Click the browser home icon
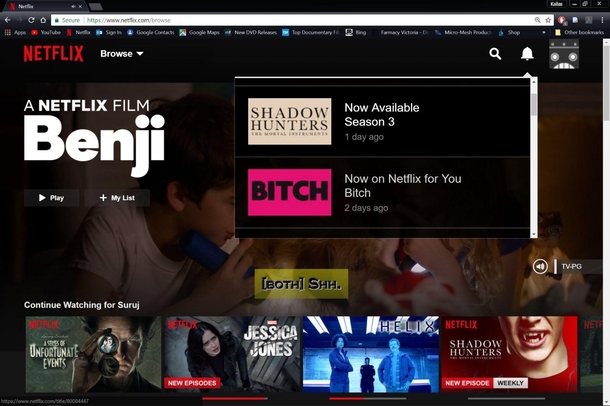 click(43, 20)
